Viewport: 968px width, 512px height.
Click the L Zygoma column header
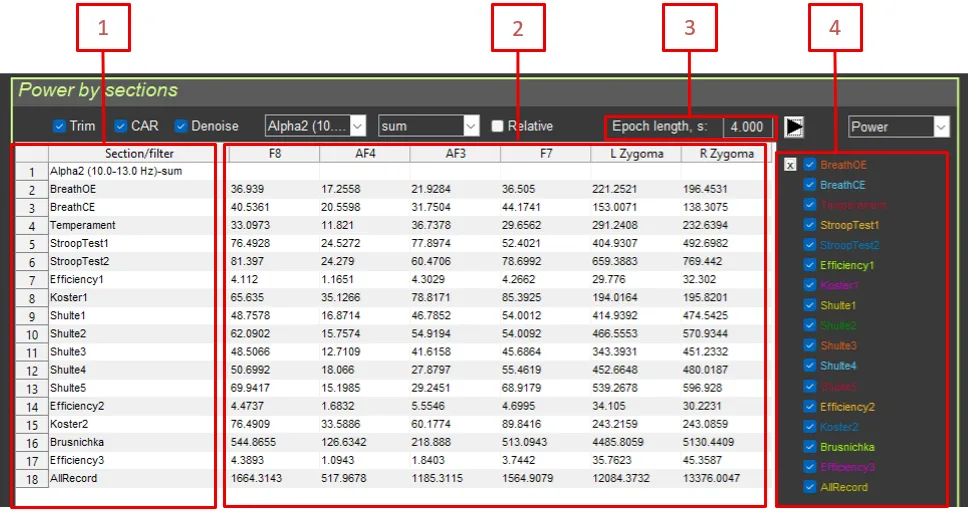635,154
